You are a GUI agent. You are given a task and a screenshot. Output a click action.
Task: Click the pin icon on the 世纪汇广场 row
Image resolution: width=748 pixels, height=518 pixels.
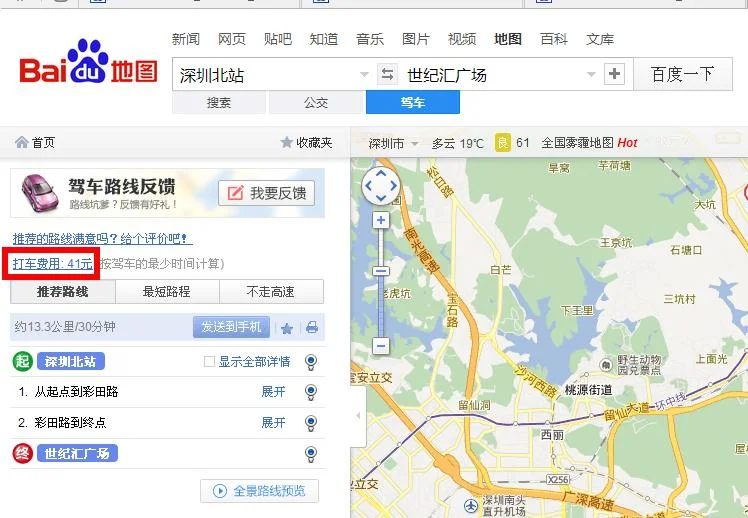click(311, 453)
